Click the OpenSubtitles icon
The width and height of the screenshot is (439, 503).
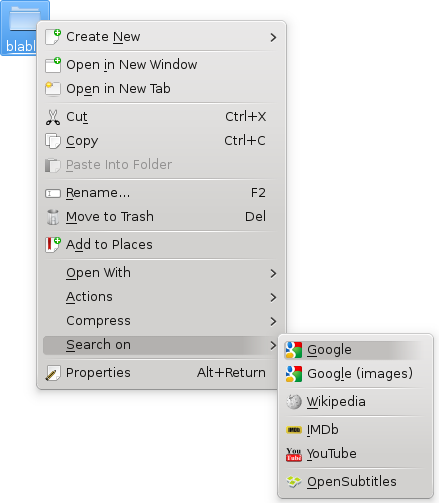pos(294,482)
